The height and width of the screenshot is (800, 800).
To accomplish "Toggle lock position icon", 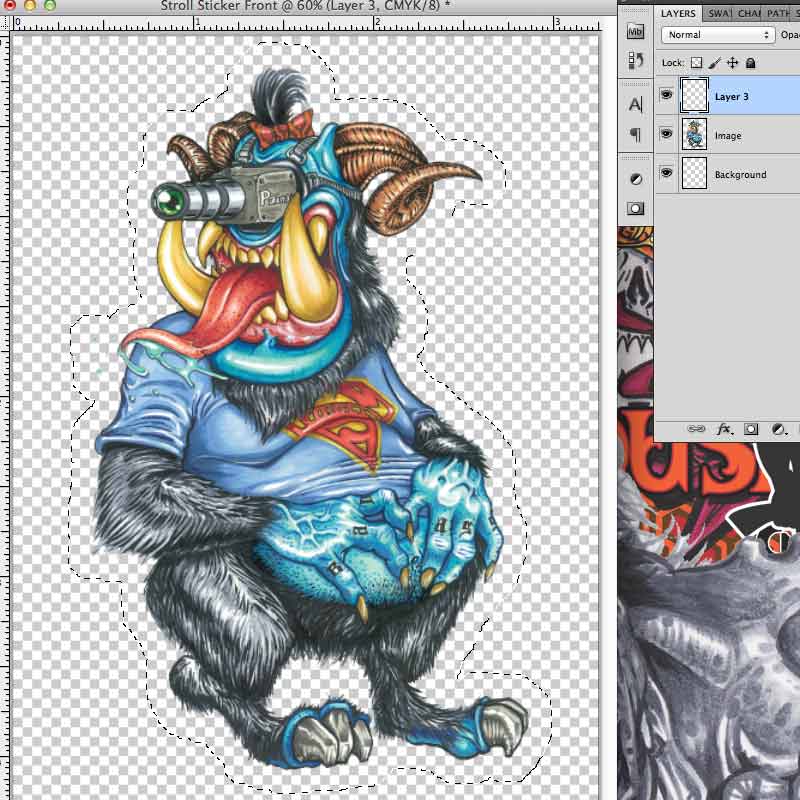I will [733, 63].
